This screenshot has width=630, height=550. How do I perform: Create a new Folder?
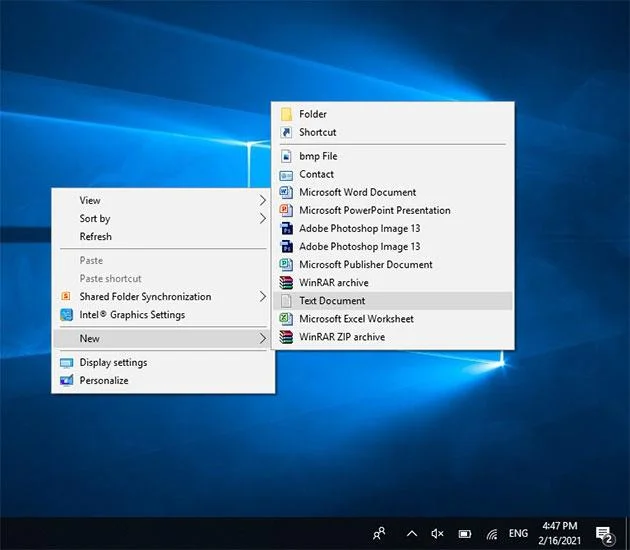(393, 114)
